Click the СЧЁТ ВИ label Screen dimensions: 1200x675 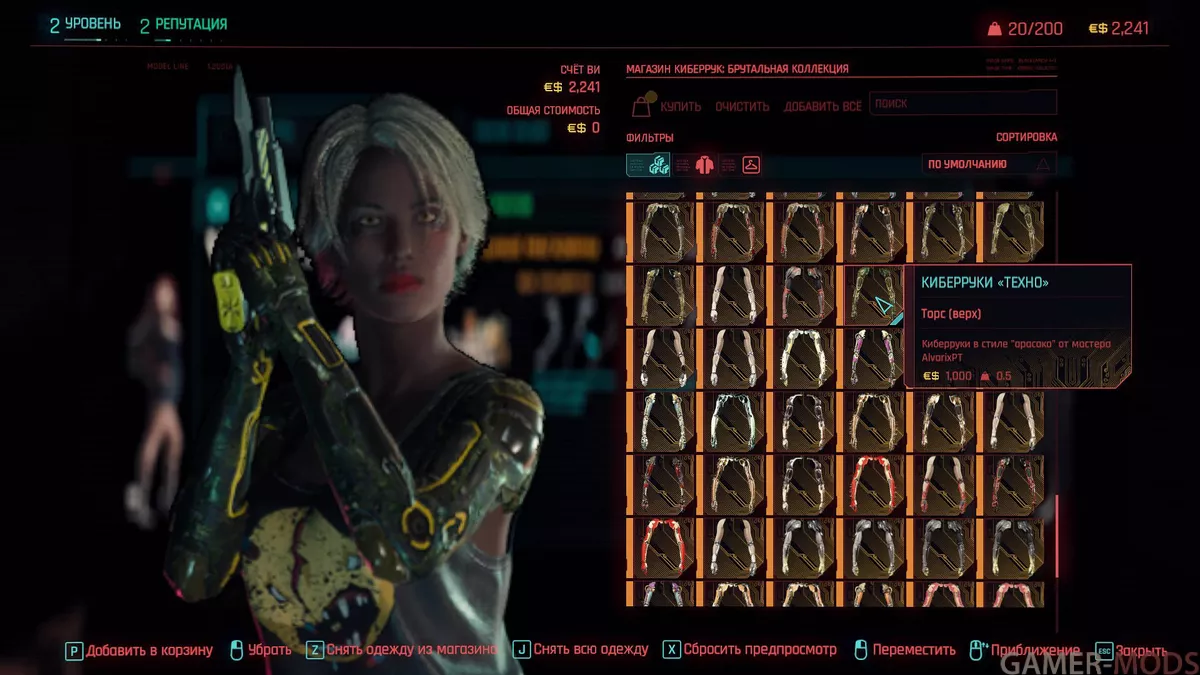click(x=580, y=70)
